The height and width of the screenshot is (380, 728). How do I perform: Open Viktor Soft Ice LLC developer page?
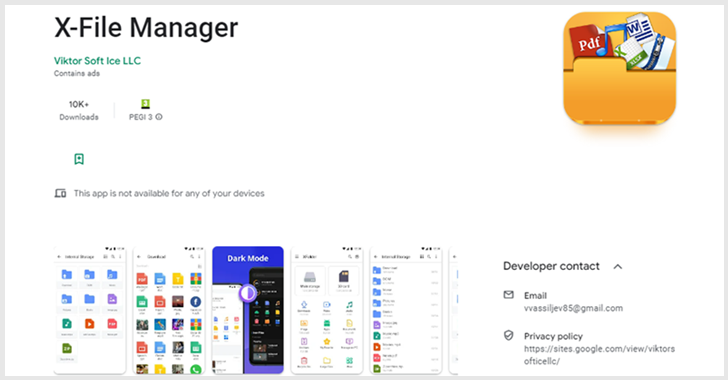98,61
